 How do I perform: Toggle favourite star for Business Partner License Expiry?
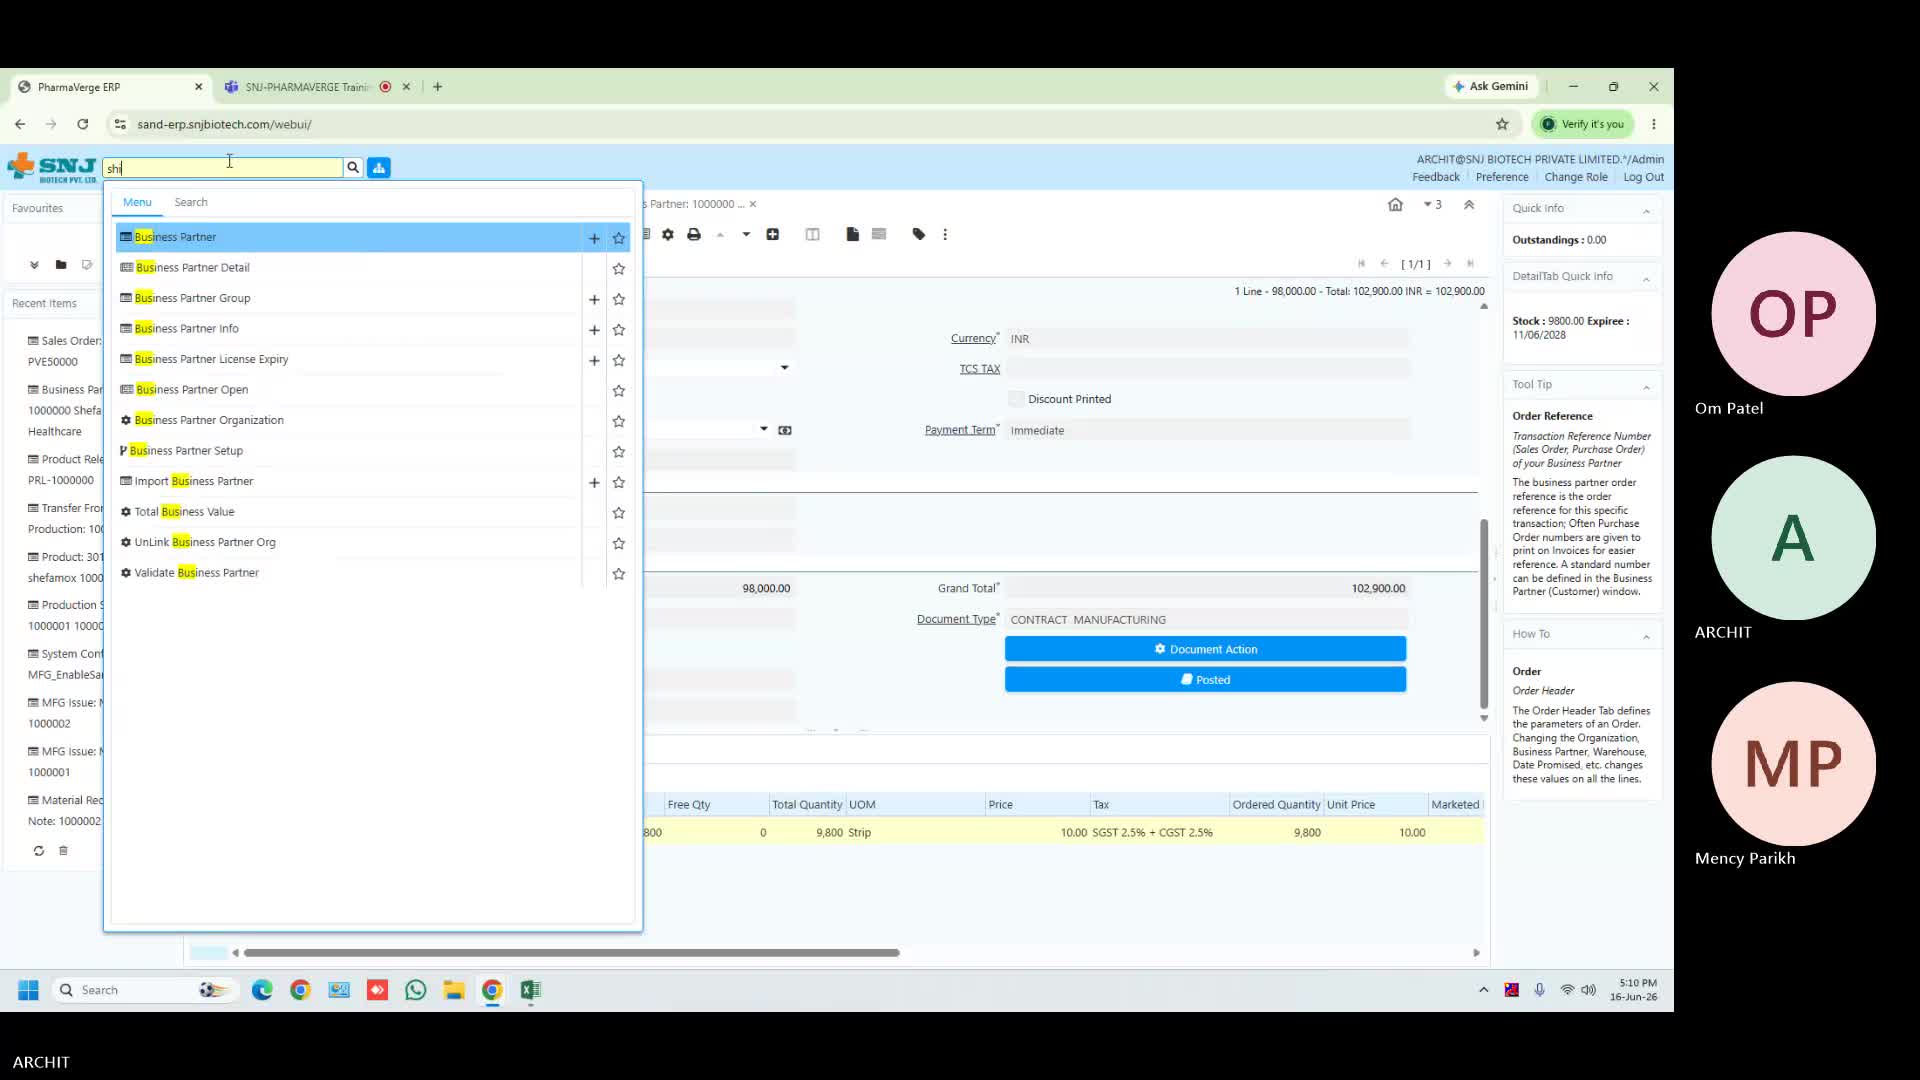point(619,360)
